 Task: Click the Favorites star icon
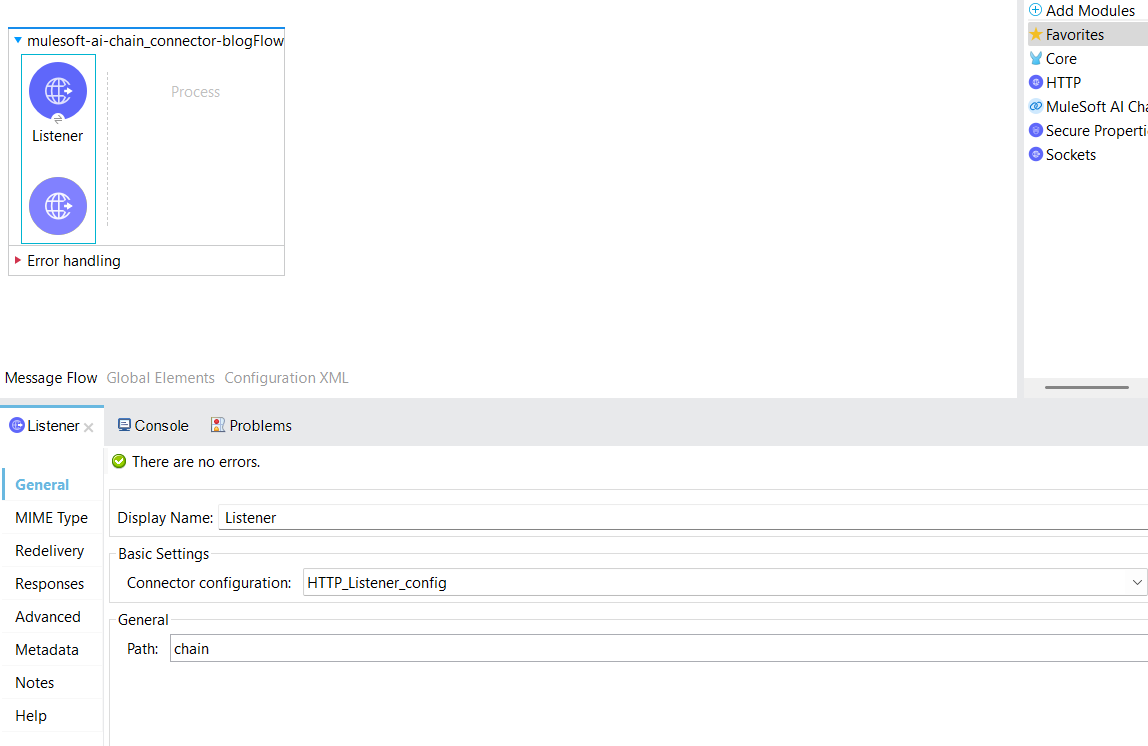coord(1035,34)
